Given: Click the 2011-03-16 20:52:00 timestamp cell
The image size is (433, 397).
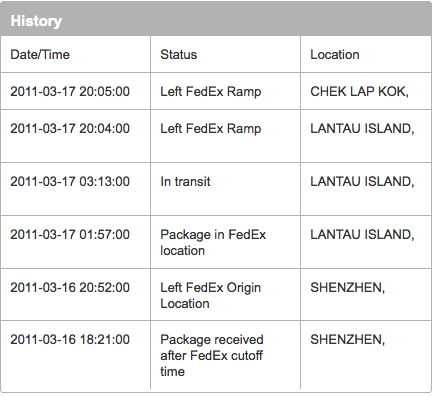Looking at the screenshot, I should point(75,295).
